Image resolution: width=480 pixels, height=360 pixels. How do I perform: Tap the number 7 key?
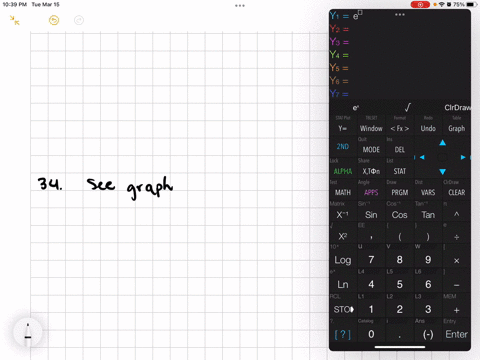click(x=371, y=260)
